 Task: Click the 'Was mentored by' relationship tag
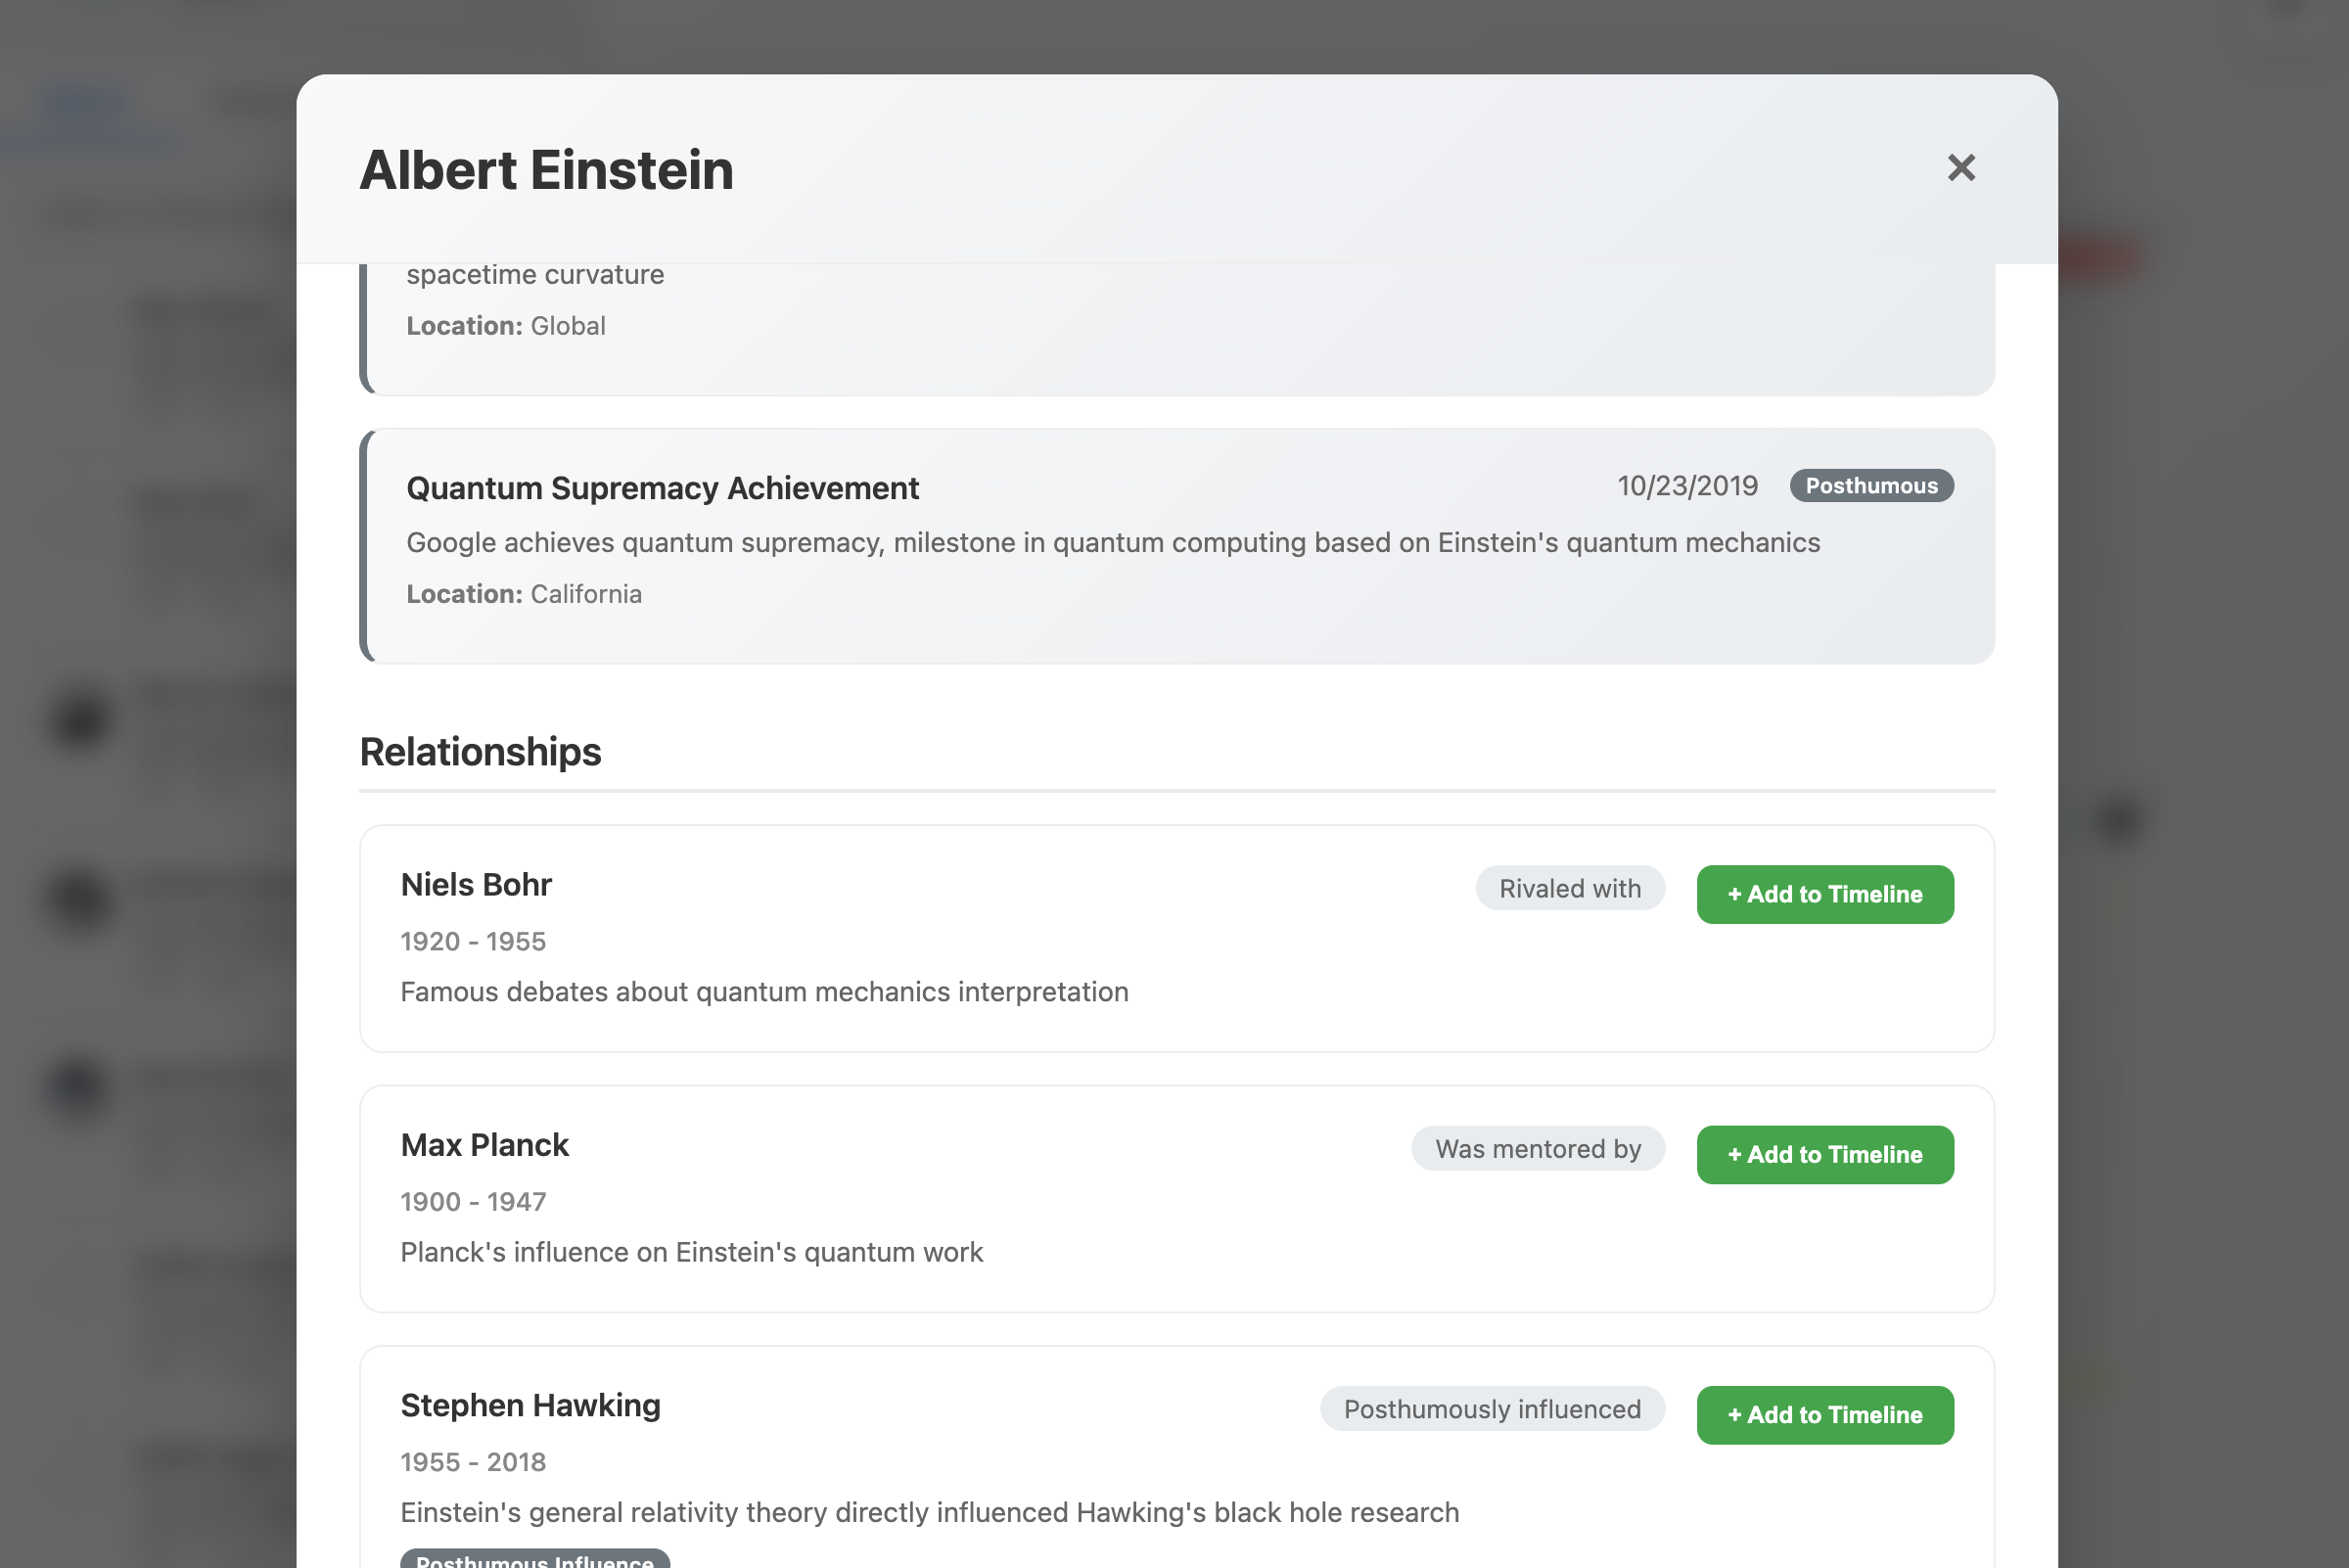tap(1537, 1148)
